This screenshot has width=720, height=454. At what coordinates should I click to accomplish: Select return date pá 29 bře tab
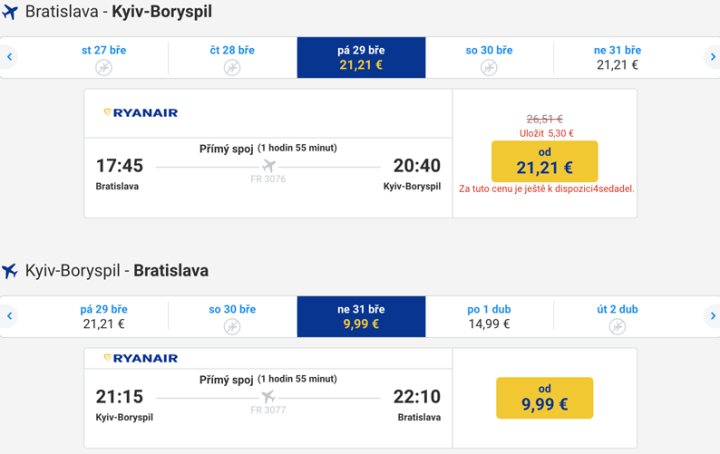104,316
